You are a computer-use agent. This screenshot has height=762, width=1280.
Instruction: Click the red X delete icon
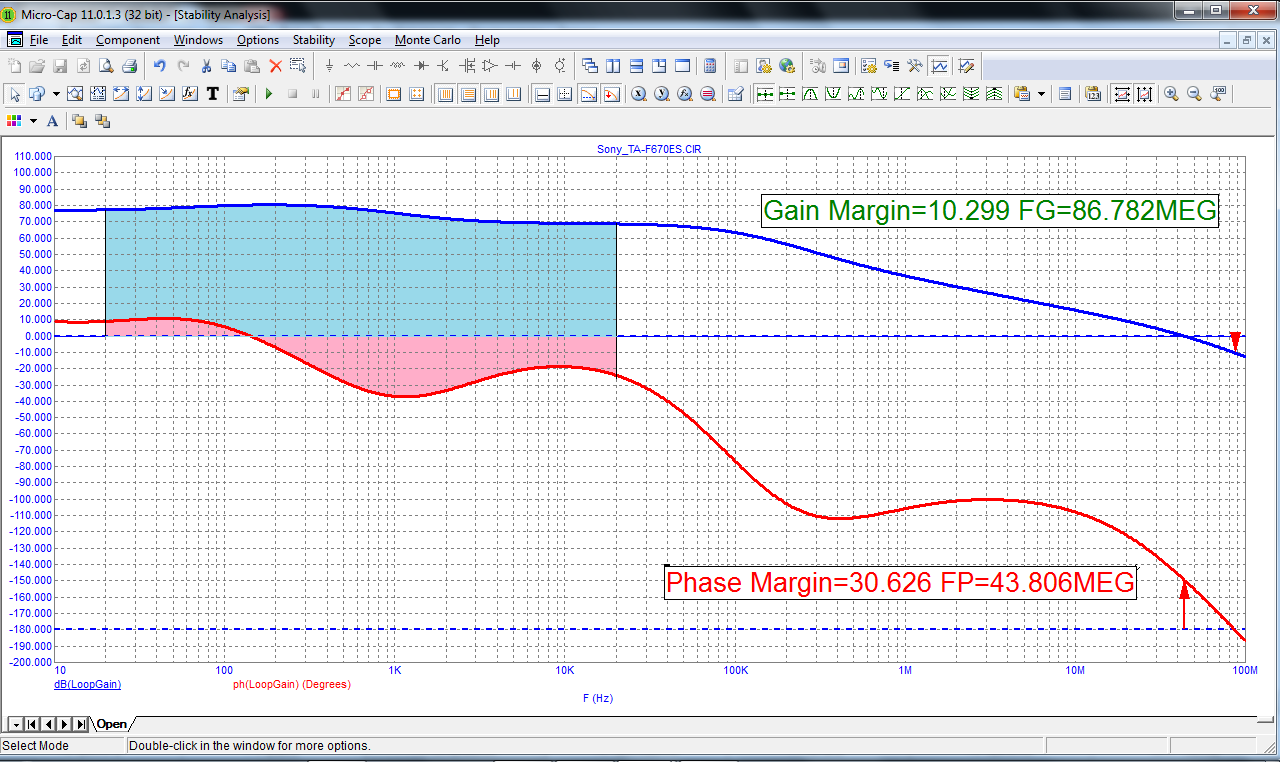[275, 67]
